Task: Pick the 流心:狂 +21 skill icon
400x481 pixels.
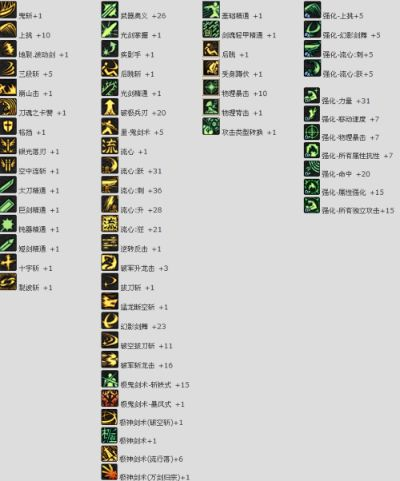Action: click(x=110, y=224)
